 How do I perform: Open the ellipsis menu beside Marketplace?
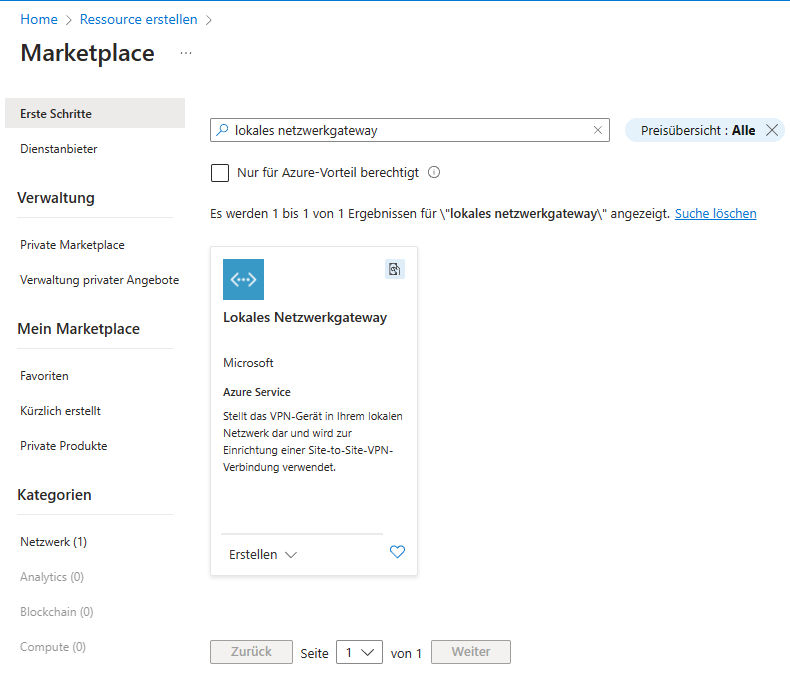(186, 53)
